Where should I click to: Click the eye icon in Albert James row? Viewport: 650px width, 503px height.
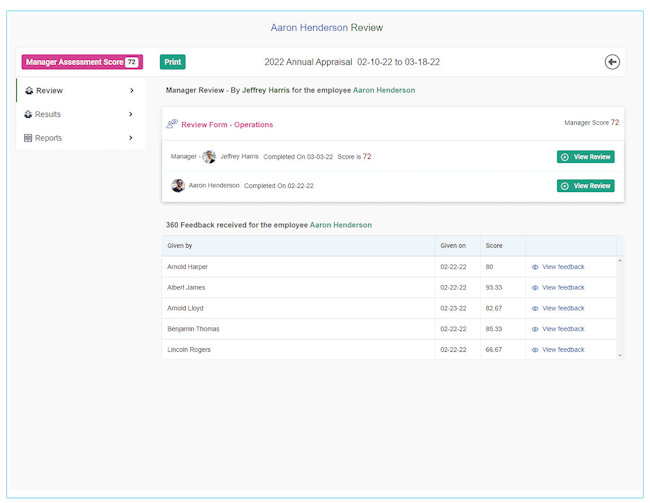click(535, 288)
